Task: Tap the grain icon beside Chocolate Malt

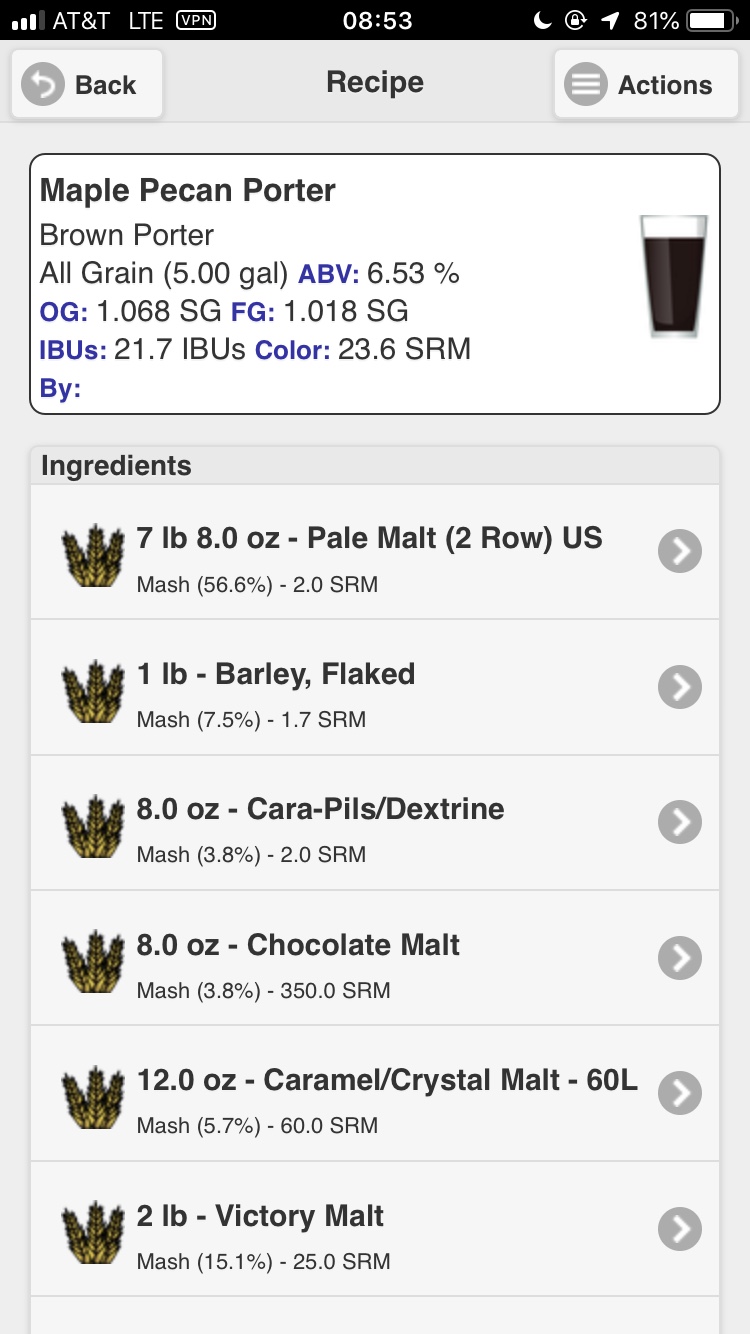Action: [93, 961]
